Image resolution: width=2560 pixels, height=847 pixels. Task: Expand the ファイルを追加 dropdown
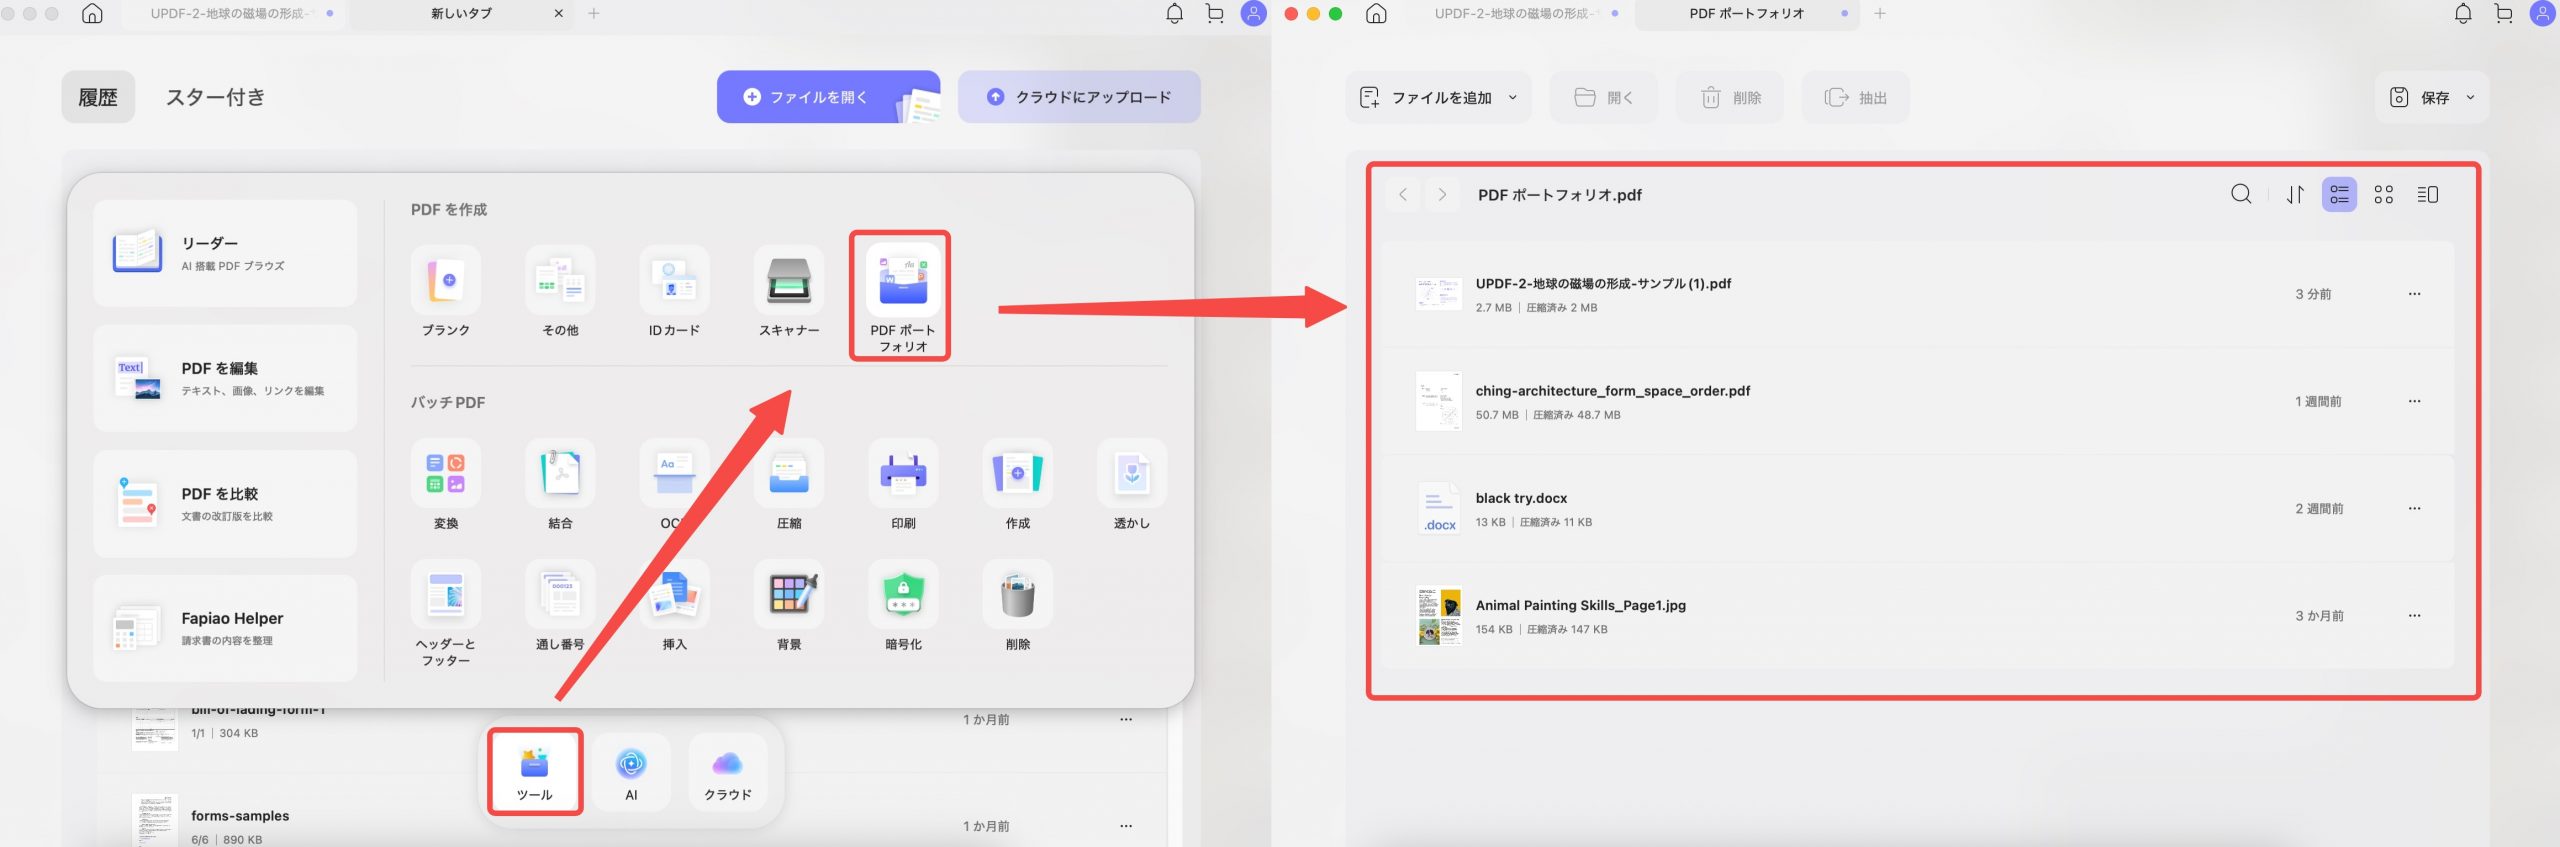pyautogui.click(x=1512, y=98)
